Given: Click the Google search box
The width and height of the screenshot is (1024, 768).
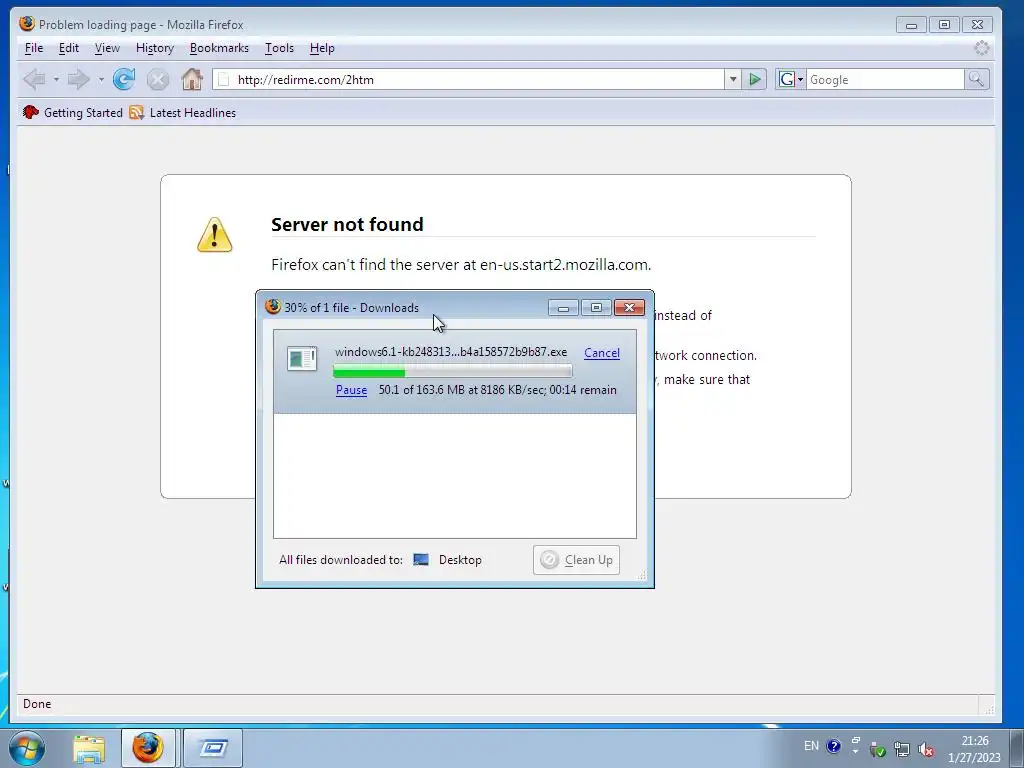Looking at the screenshot, I should 885,80.
